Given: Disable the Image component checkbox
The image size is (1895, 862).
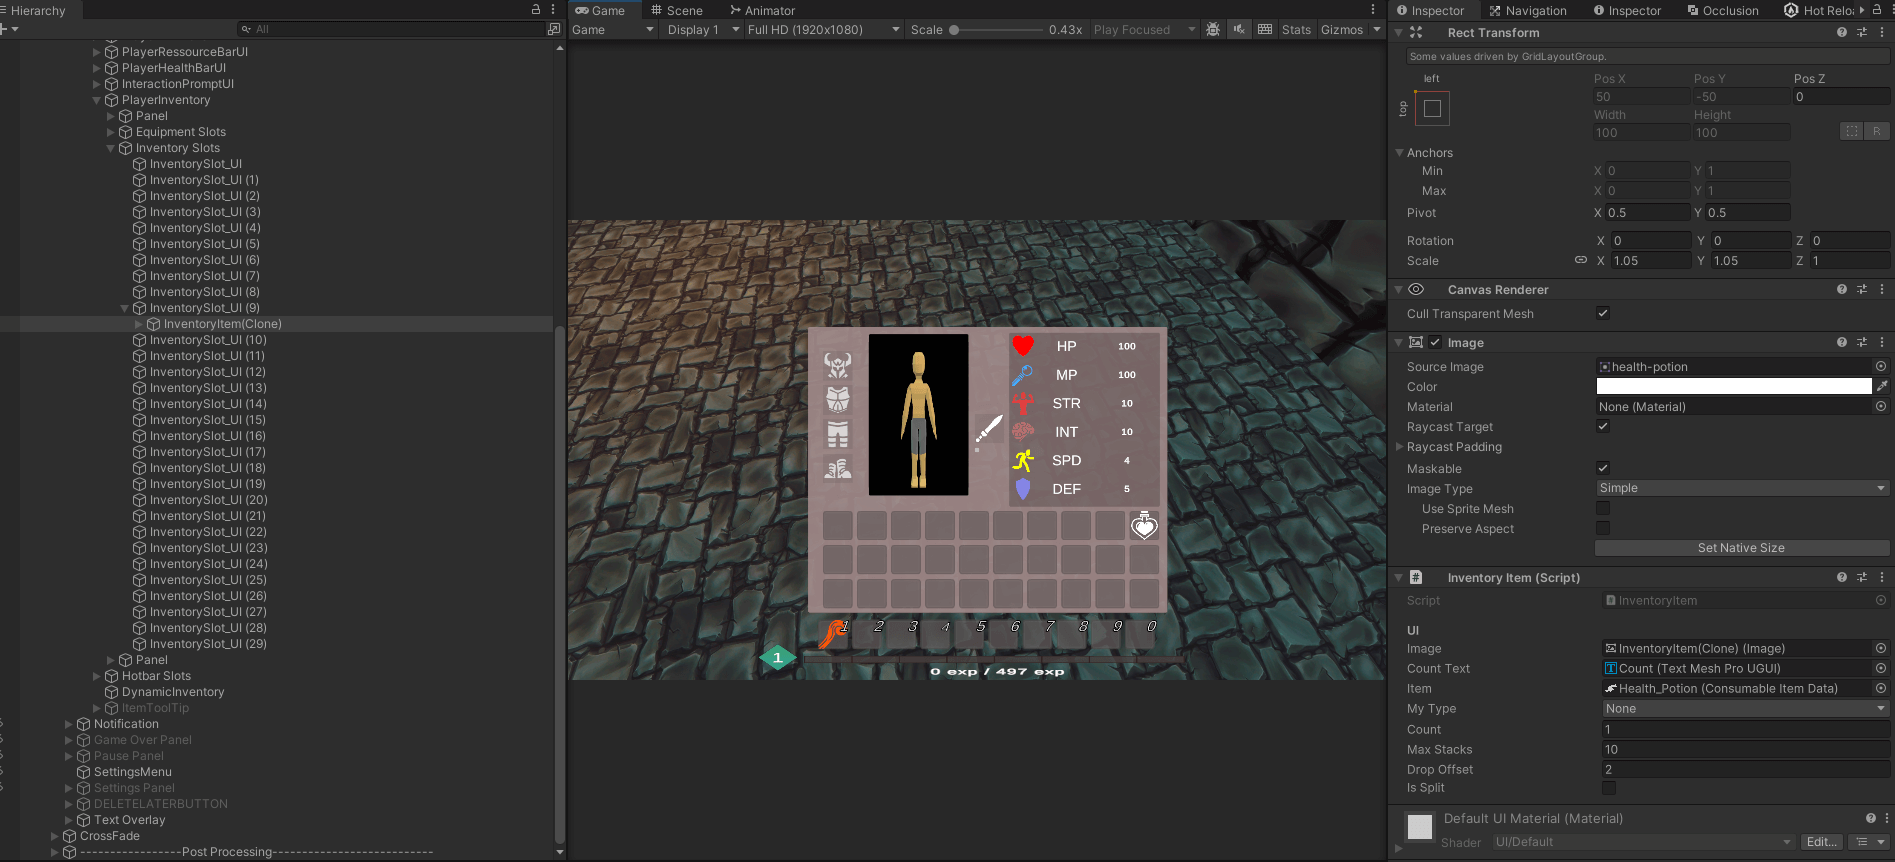Looking at the screenshot, I should 1435,342.
